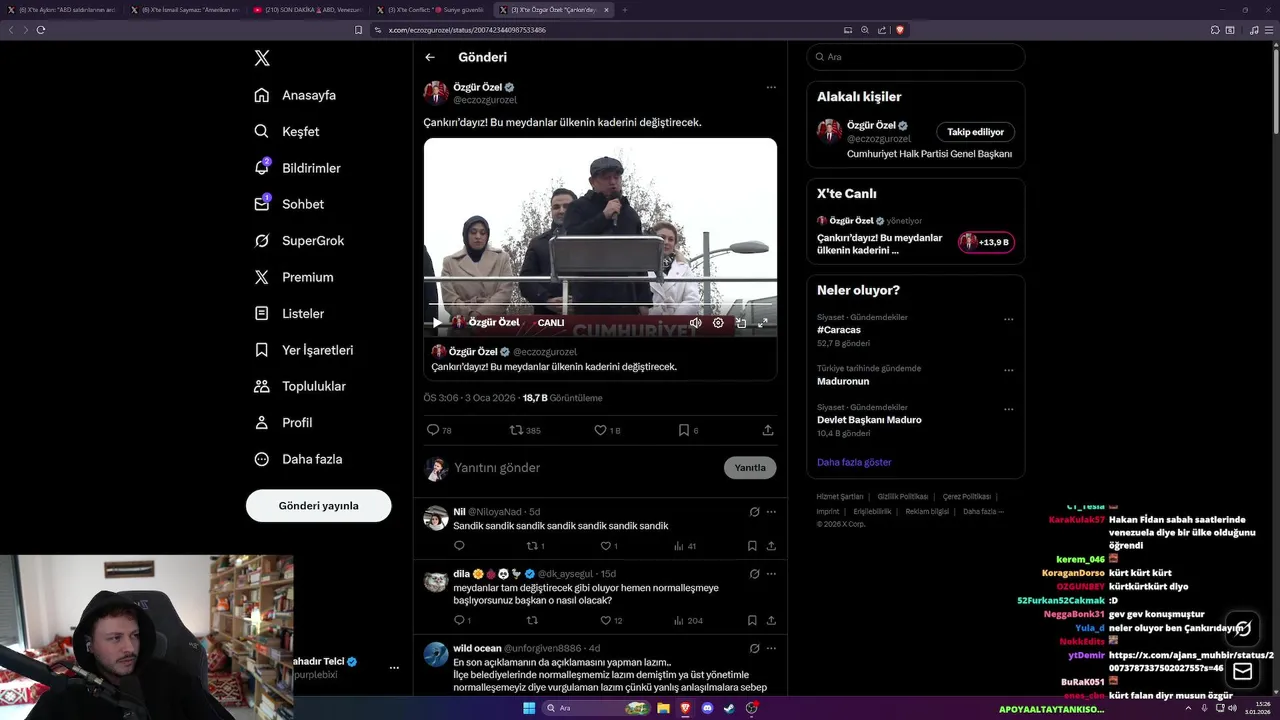Screen dimensions: 1280x720
Task: Open Topluluklar communities
Action: pyautogui.click(x=301, y=386)
